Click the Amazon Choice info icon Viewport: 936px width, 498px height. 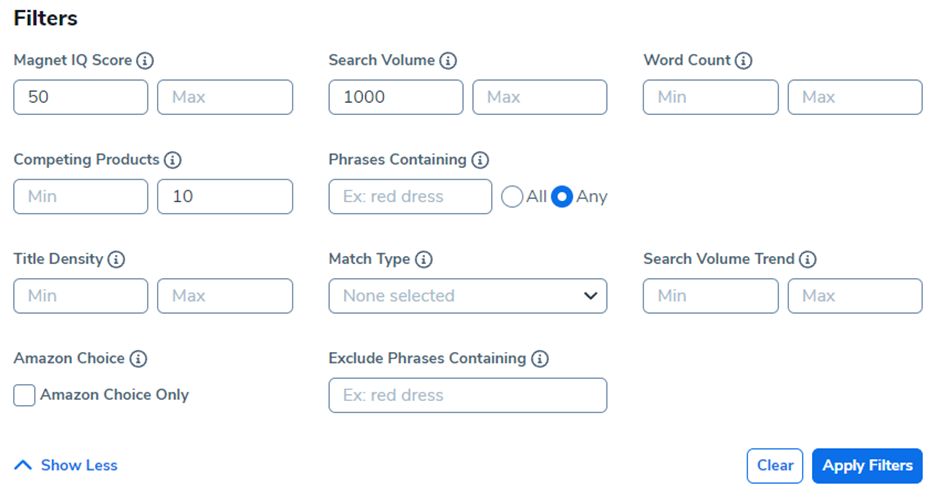pyautogui.click(x=138, y=358)
